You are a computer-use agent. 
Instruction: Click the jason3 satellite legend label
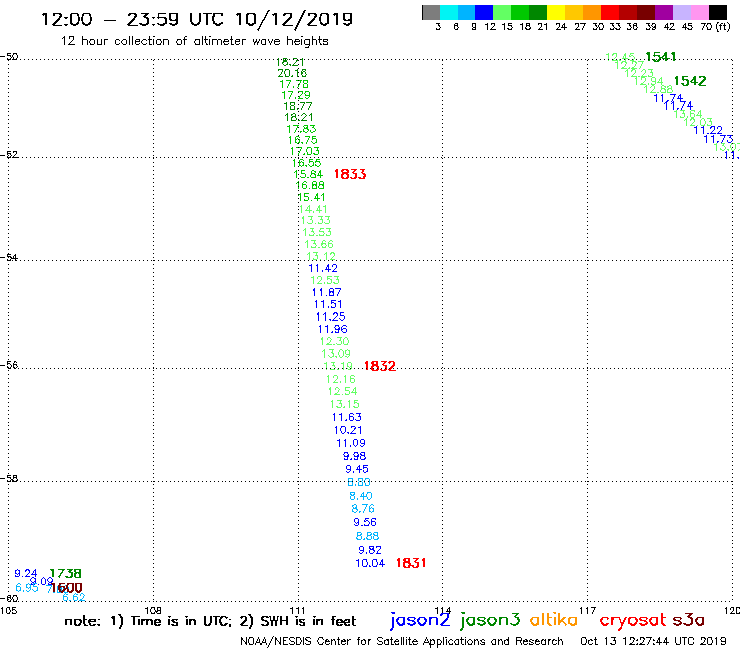[490, 620]
